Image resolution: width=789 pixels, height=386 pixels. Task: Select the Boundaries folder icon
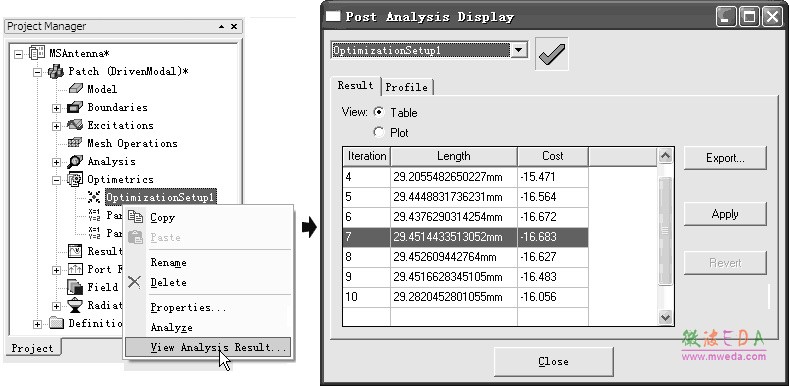point(75,107)
